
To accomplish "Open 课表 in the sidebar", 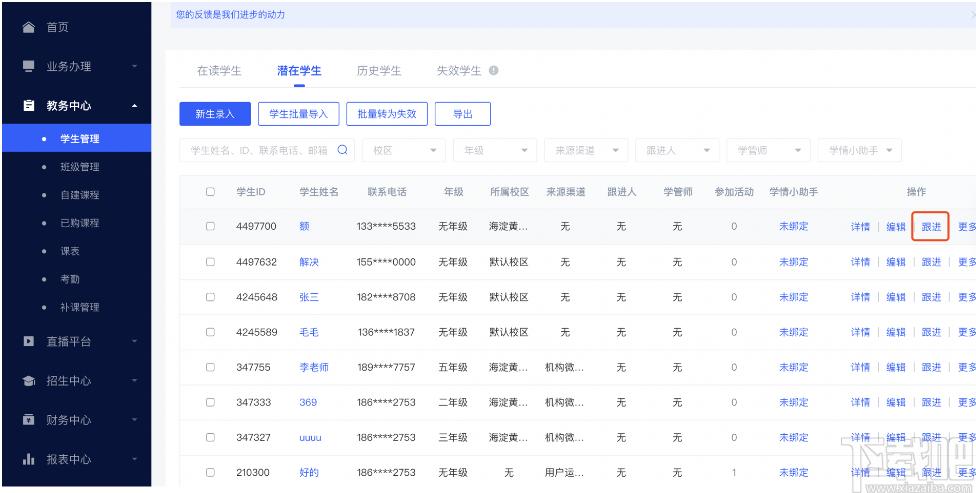I will pos(70,251).
